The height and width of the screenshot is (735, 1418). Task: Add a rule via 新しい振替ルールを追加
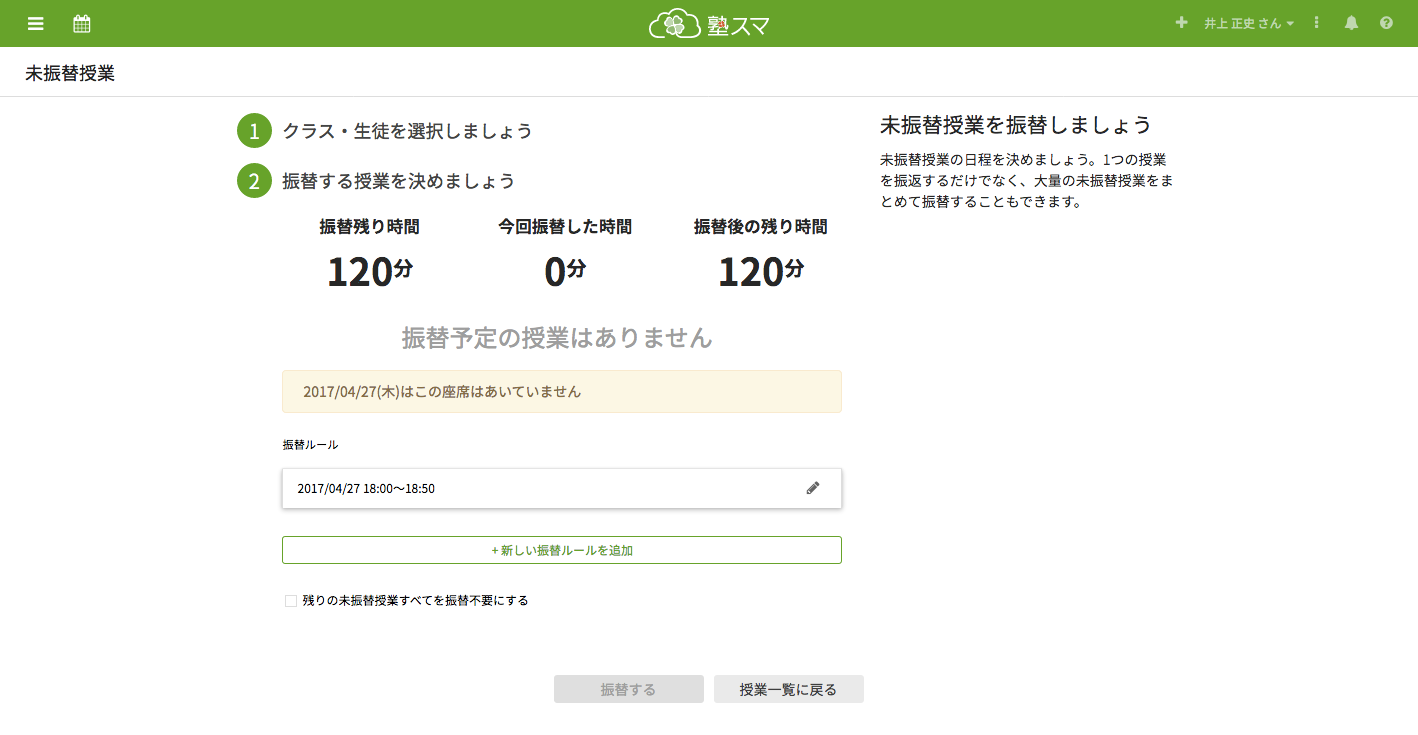pyautogui.click(x=561, y=550)
